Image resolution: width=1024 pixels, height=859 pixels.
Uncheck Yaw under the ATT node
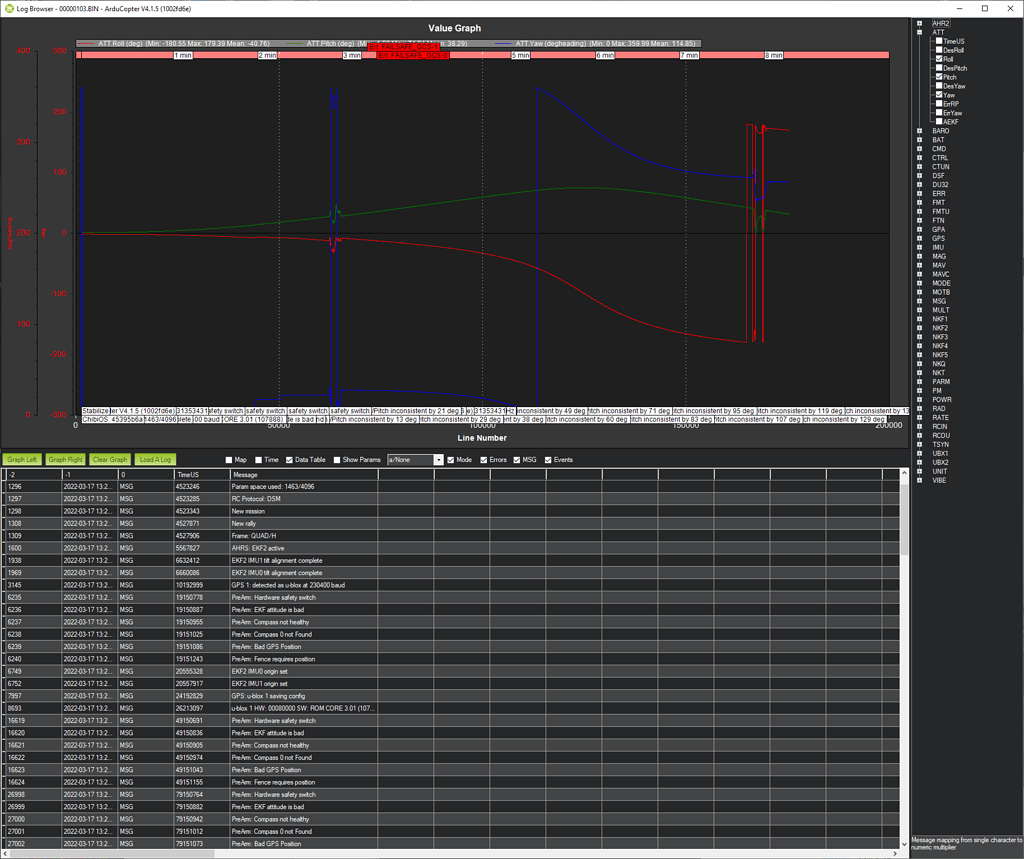(939, 95)
